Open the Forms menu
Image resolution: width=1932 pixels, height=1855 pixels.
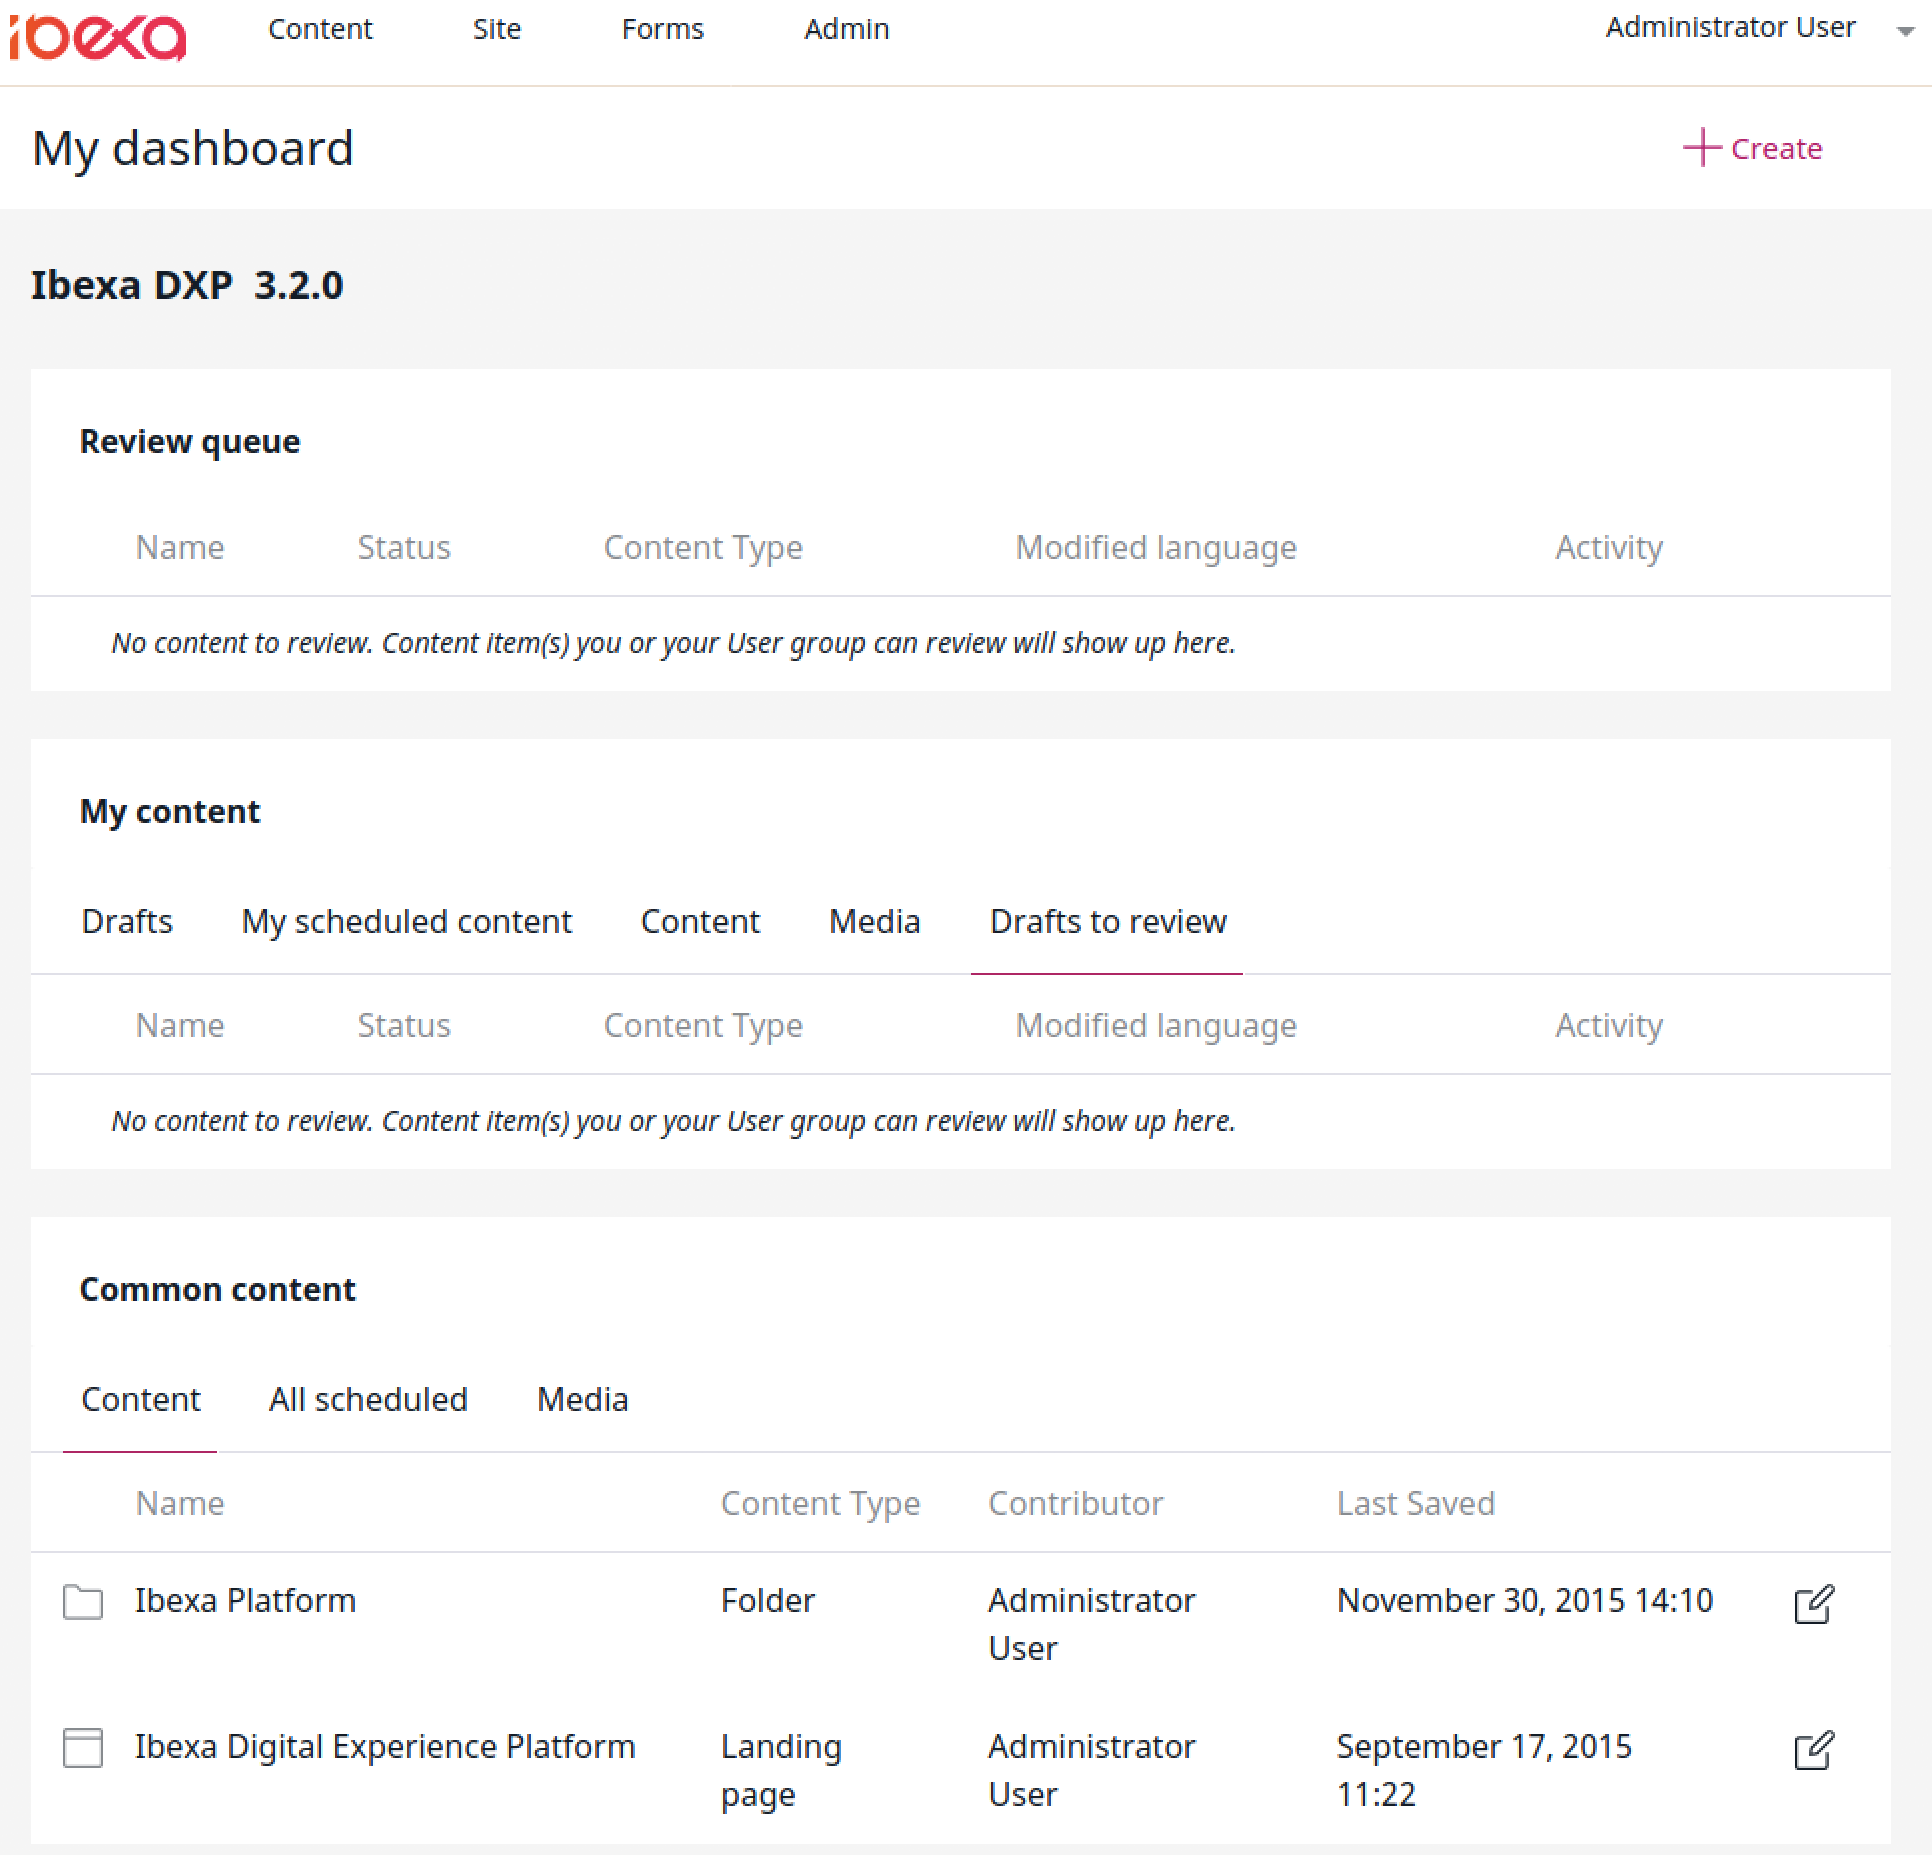click(663, 29)
